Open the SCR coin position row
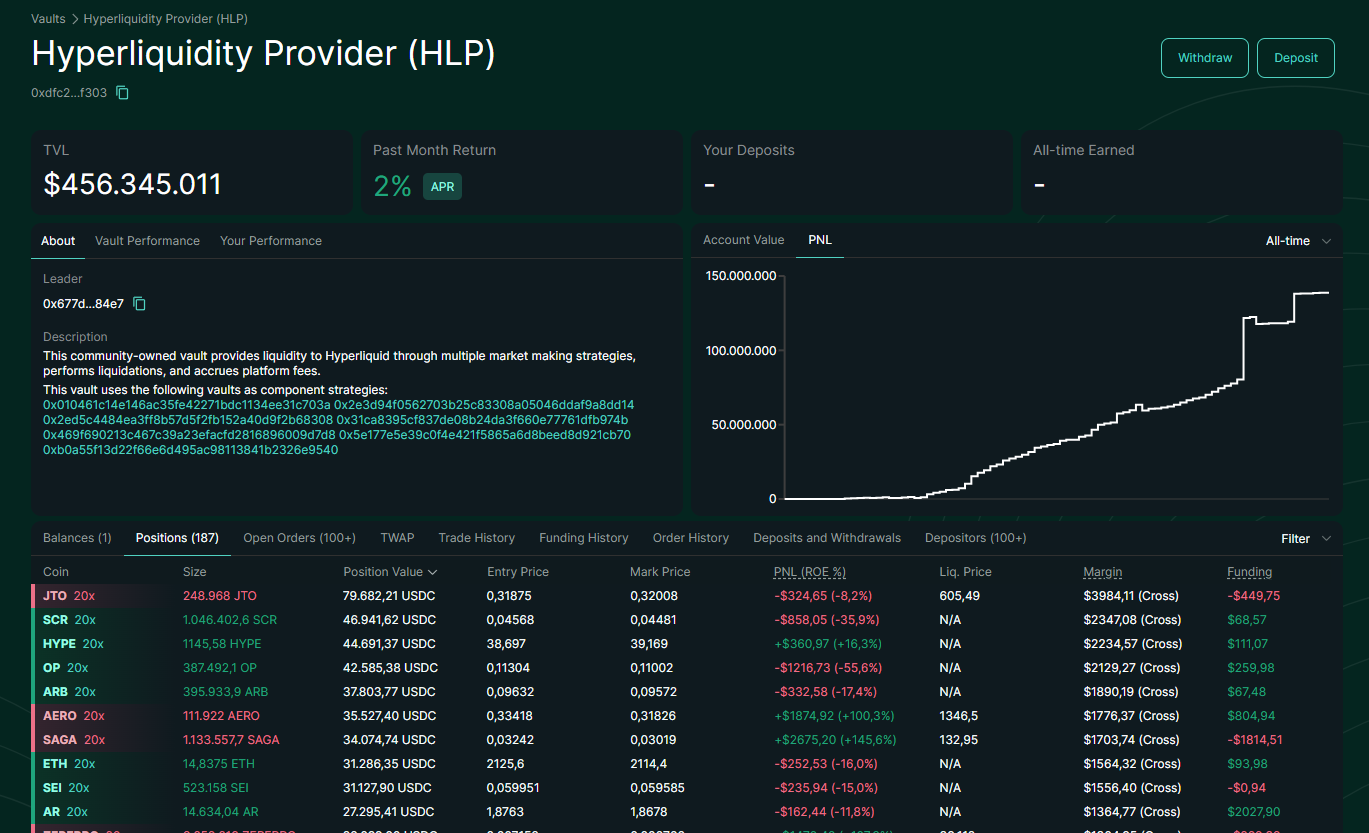Image resolution: width=1369 pixels, height=833 pixels. [55, 620]
